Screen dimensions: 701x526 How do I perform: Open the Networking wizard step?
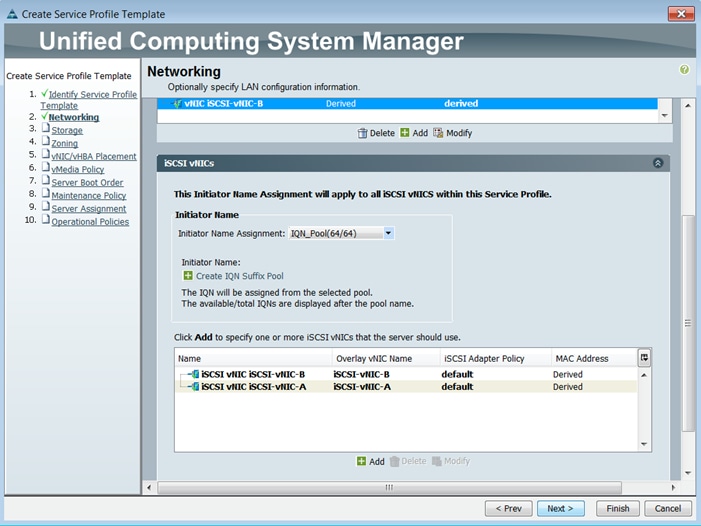tap(74, 118)
